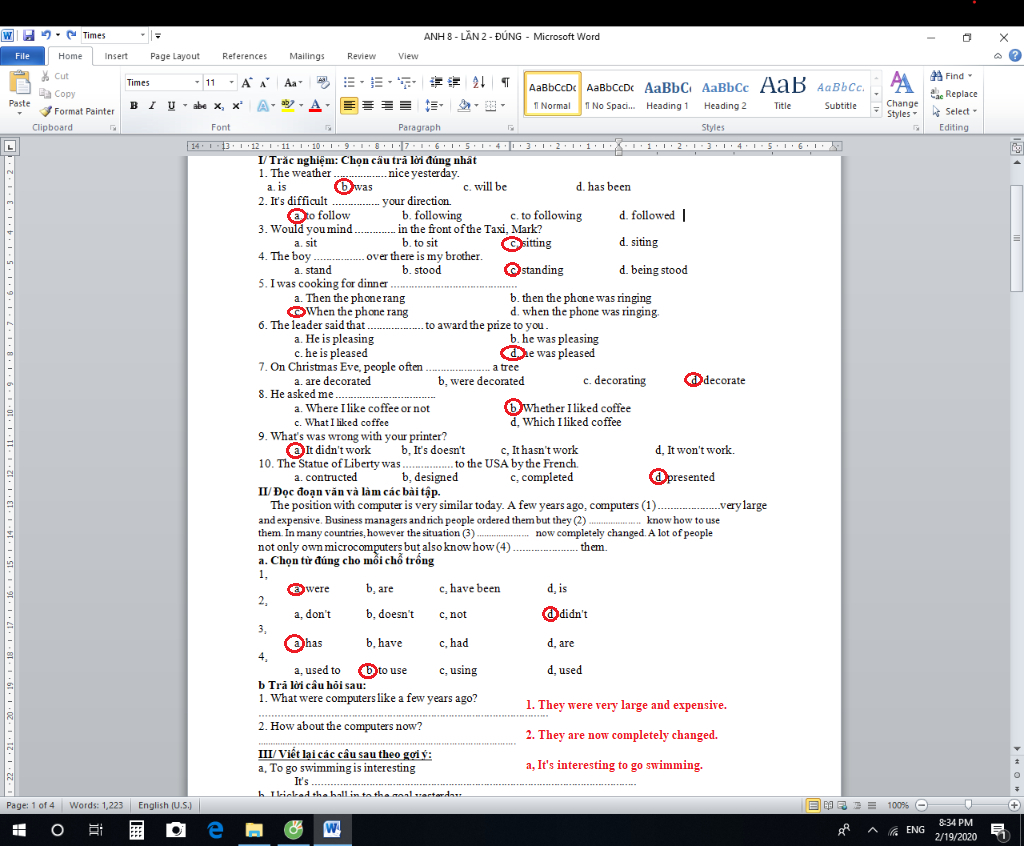
Task: Click the Words: 1,223 status indicator
Action: 96,805
